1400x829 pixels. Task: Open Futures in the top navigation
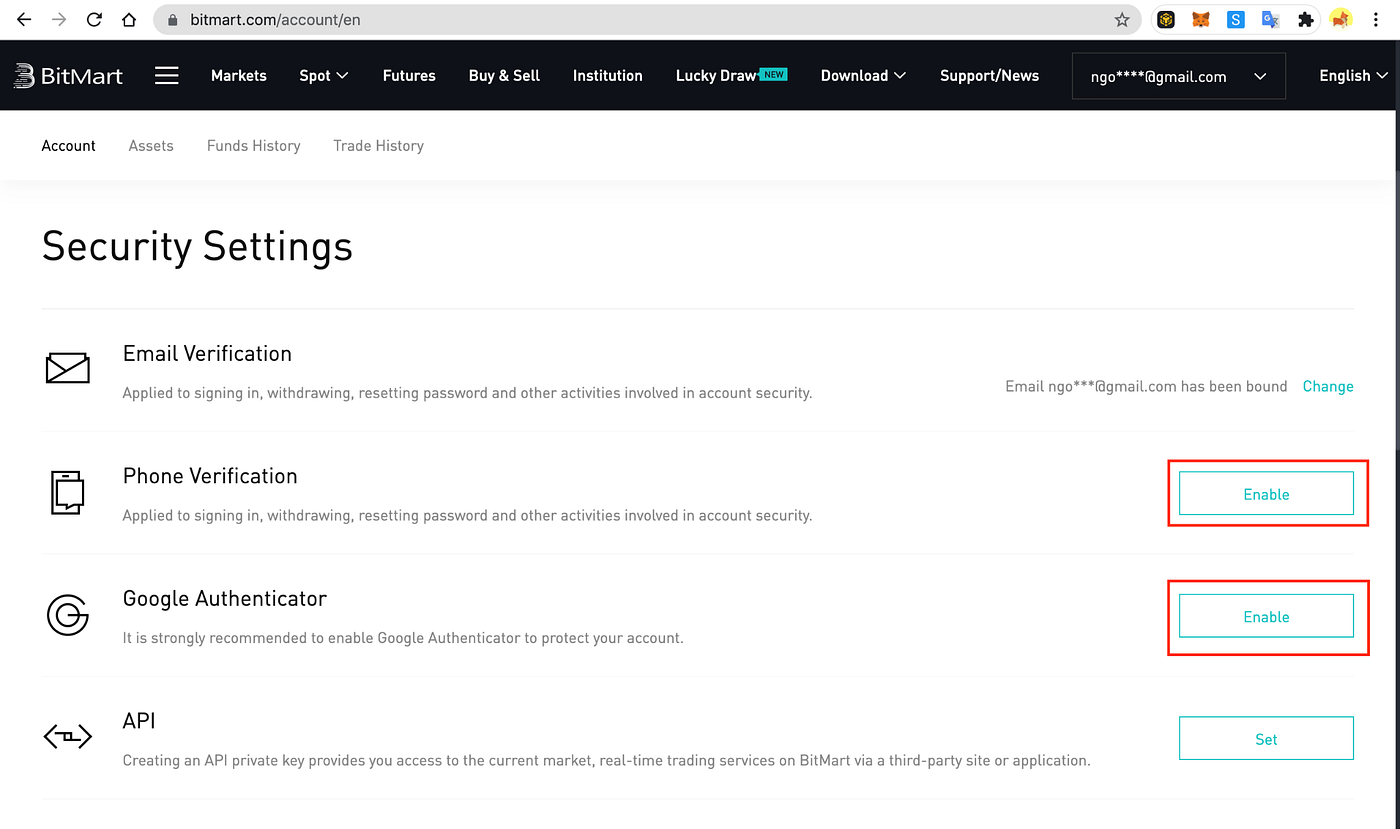pos(409,75)
